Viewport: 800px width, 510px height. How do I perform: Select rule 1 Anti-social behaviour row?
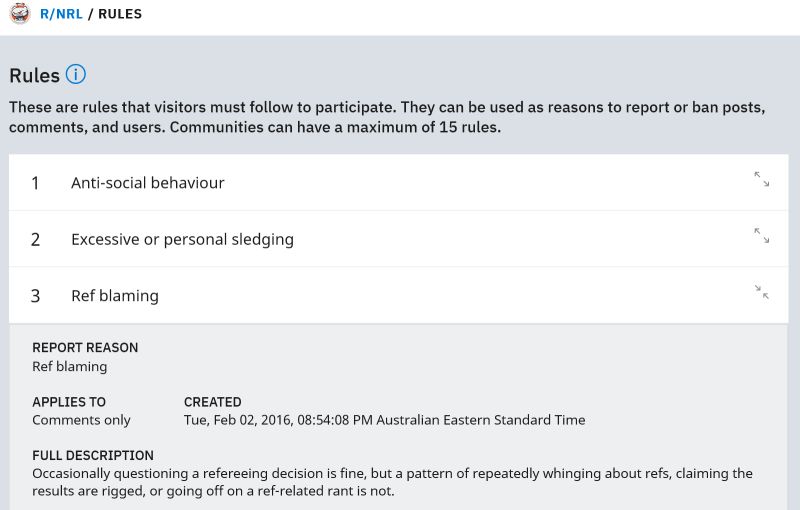click(x=398, y=183)
